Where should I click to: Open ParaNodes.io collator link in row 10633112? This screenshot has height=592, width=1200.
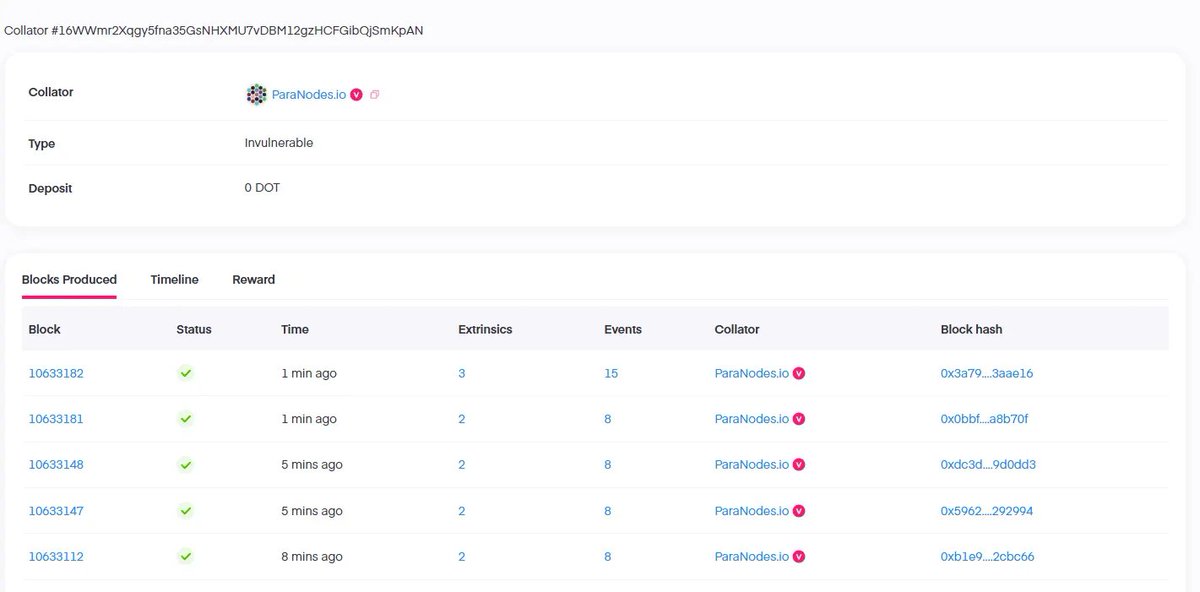pyautogui.click(x=752, y=557)
